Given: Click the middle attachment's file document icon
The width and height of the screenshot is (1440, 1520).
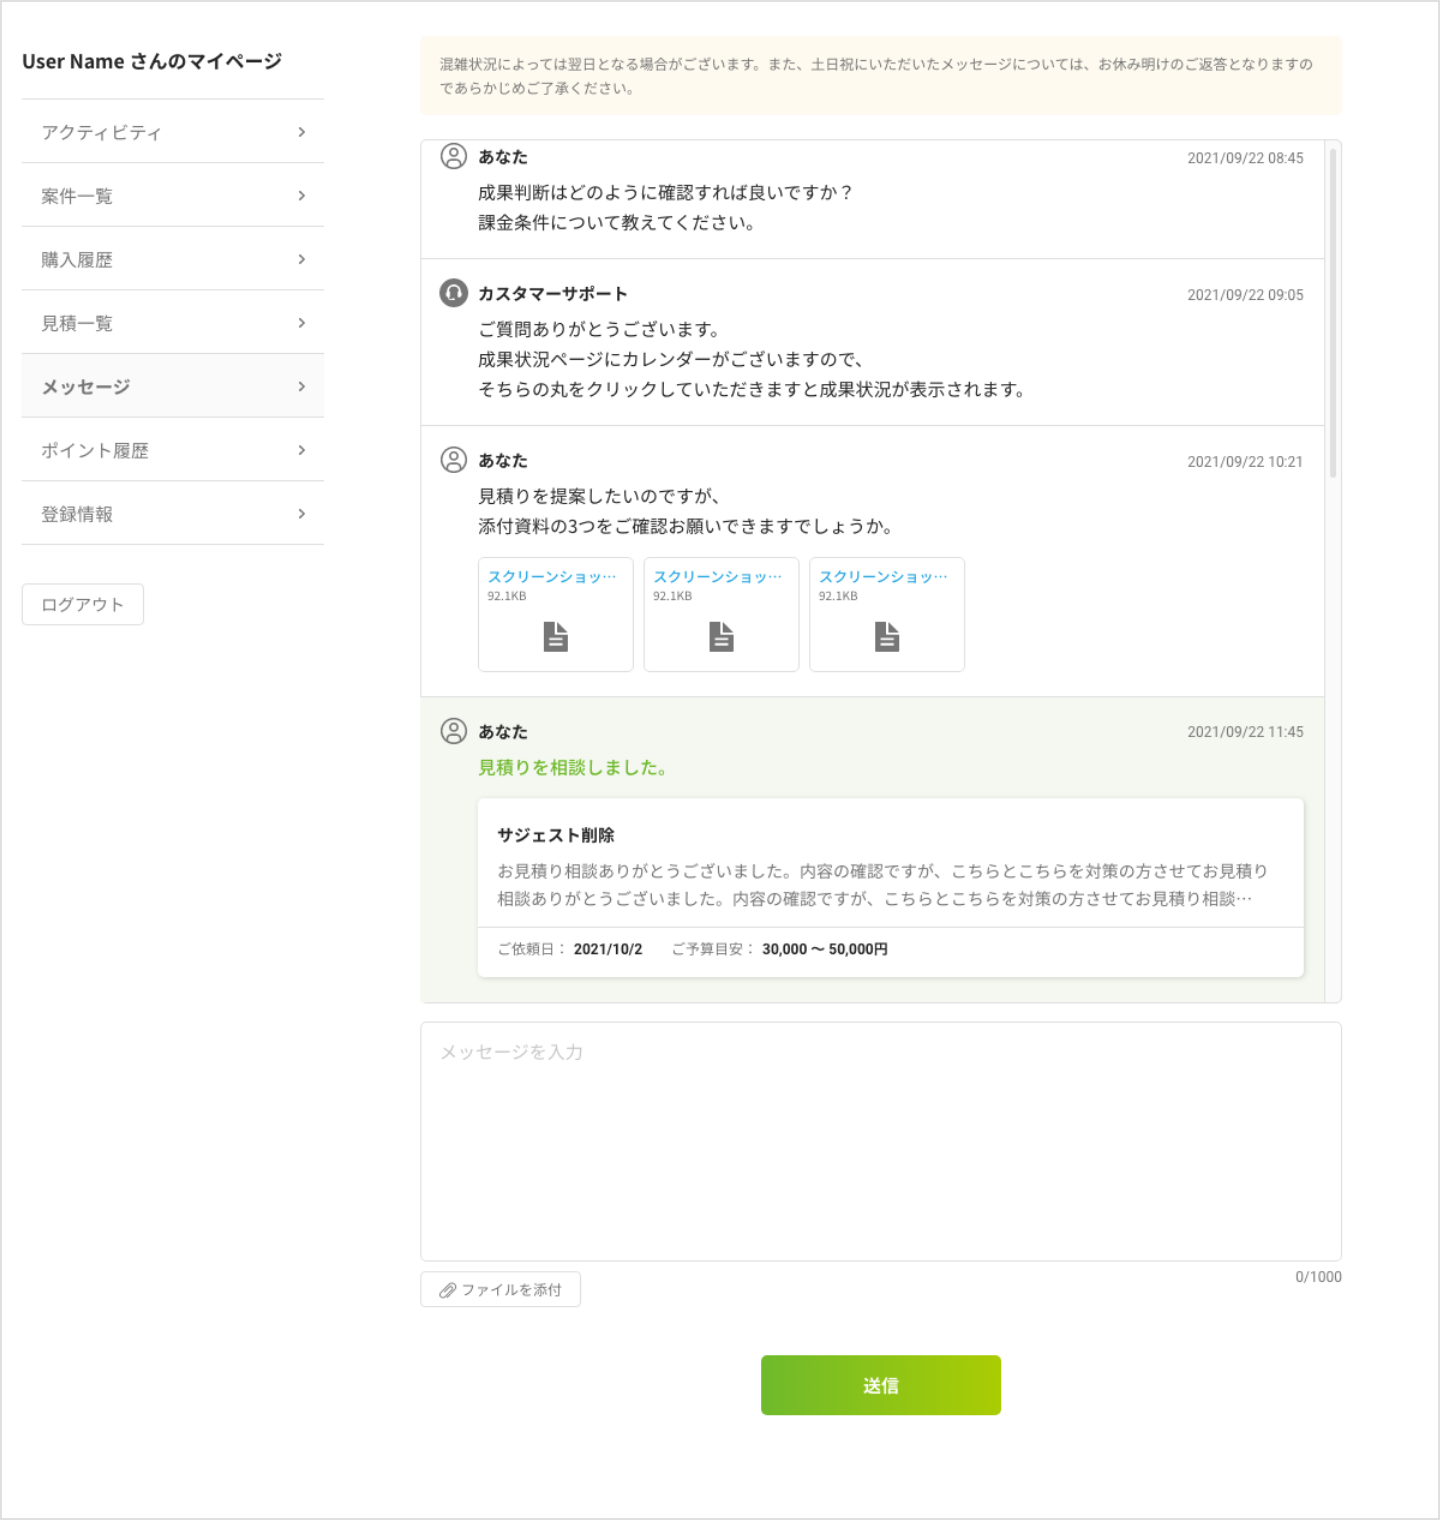Looking at the screenshot, I should [721, 635].
